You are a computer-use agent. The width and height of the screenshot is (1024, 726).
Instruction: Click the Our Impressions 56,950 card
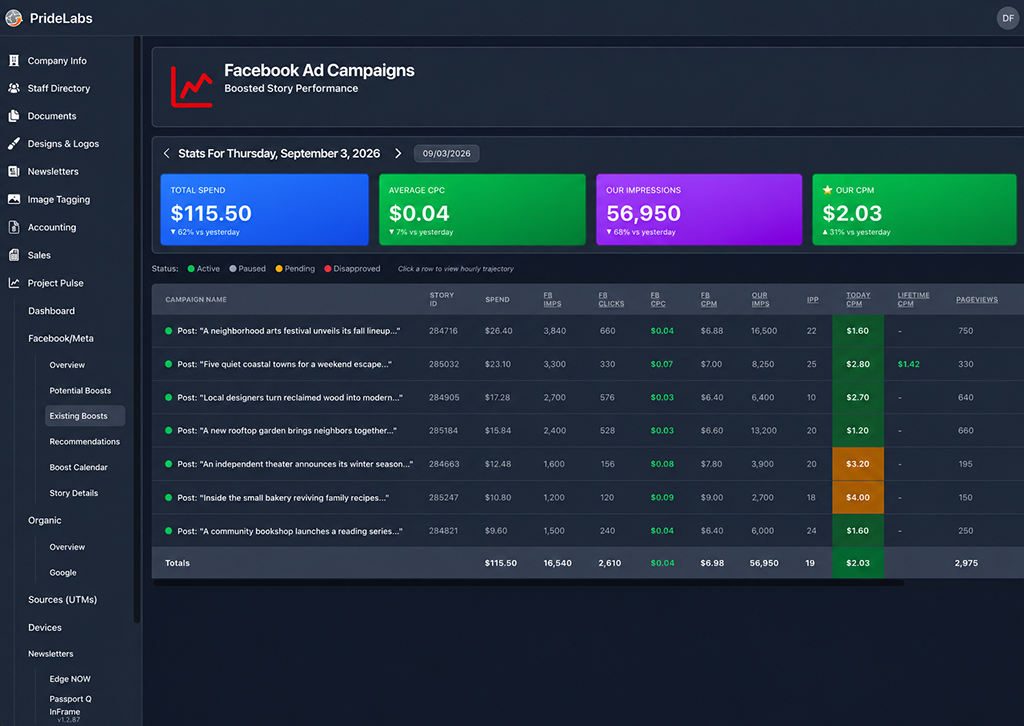pyautogui.click(x=699, y=210)
